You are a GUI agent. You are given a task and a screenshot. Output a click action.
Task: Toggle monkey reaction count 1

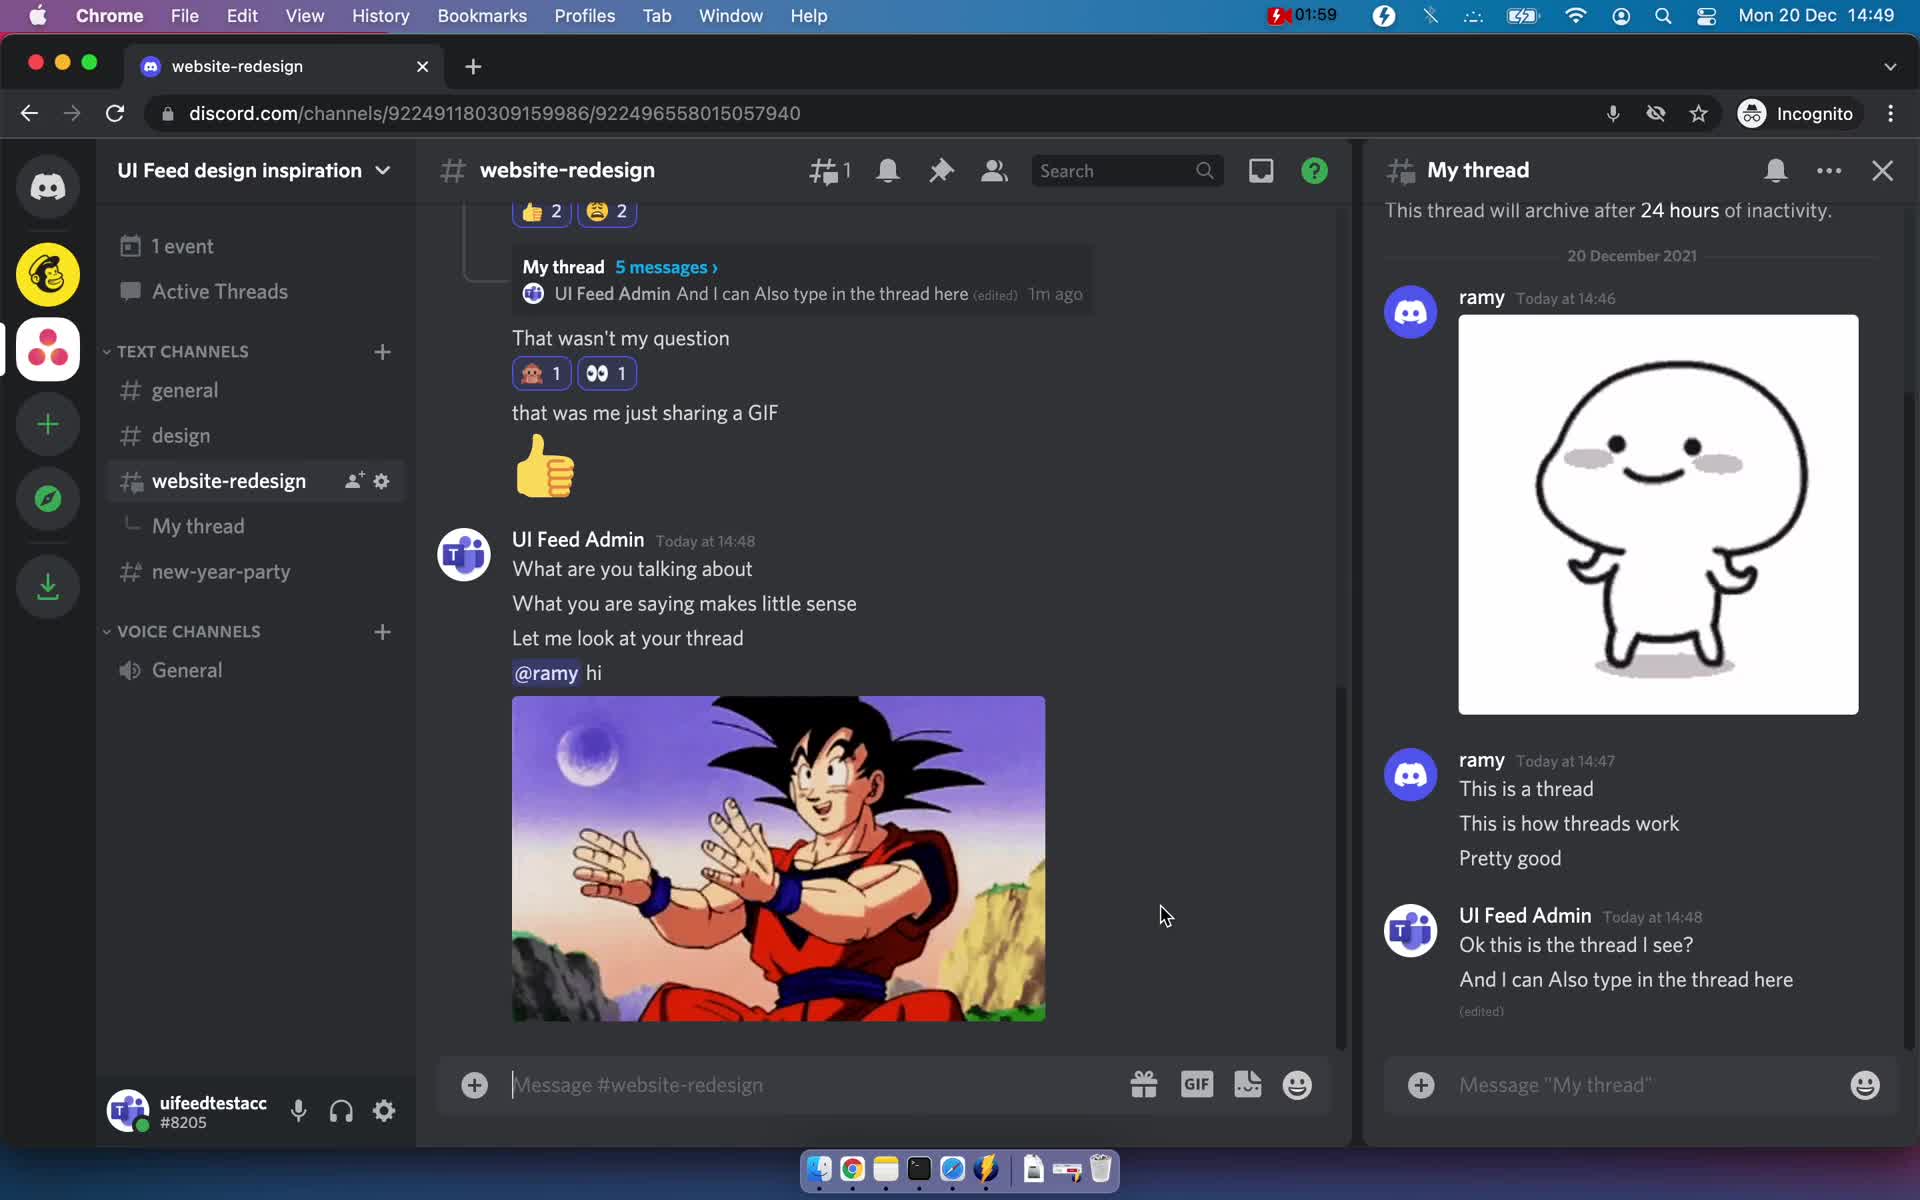(x=542, y=373)
